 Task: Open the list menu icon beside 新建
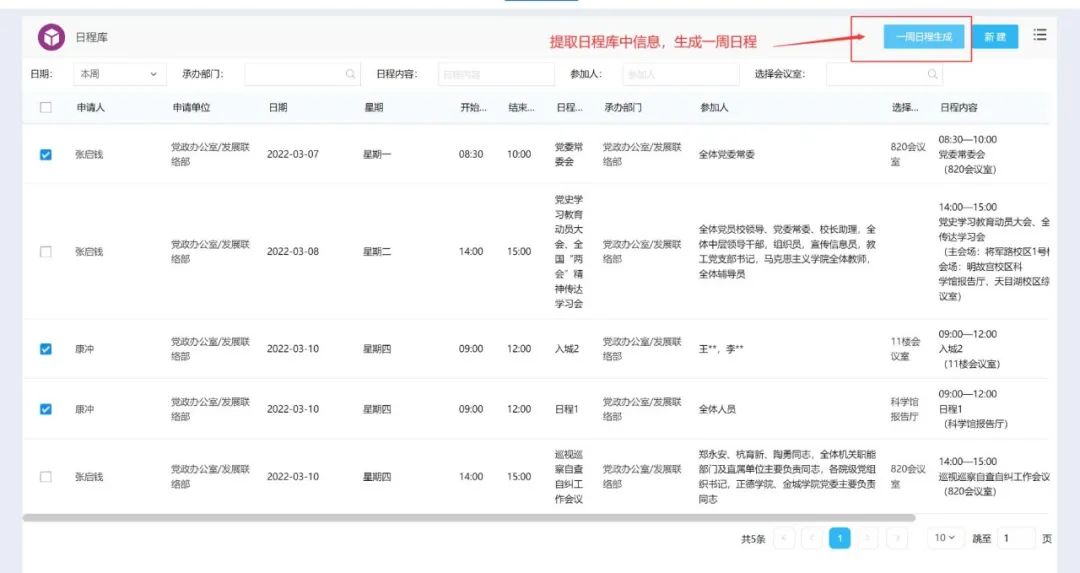1040,34
